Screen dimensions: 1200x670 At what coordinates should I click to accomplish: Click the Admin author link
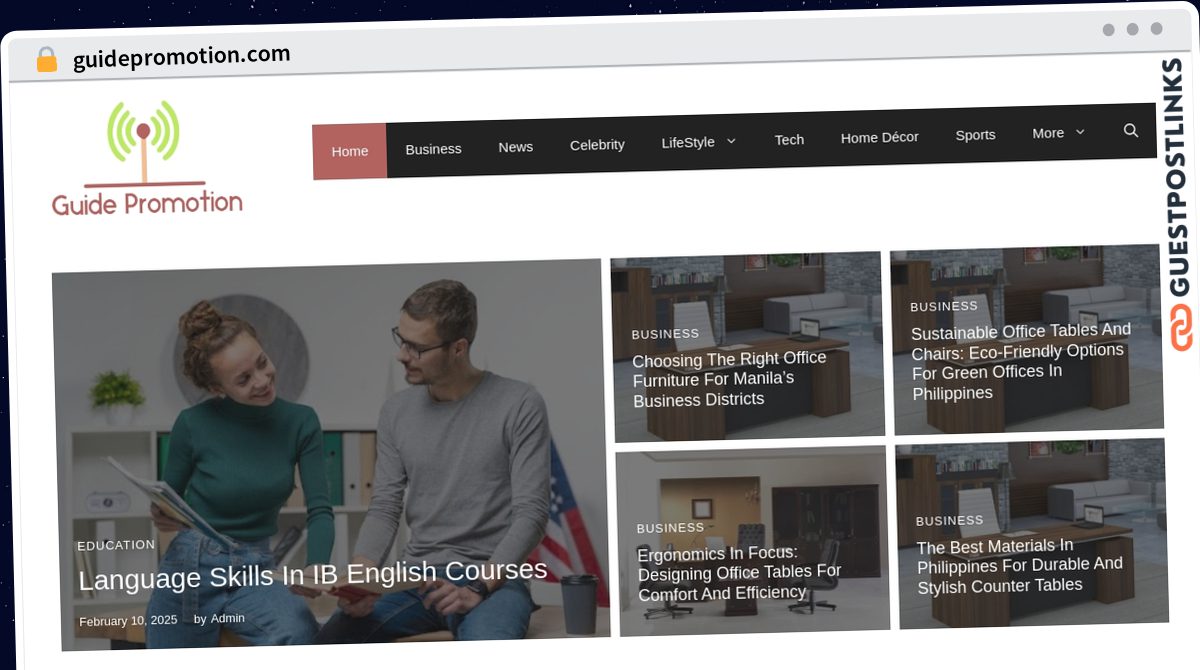click(227, 618)
